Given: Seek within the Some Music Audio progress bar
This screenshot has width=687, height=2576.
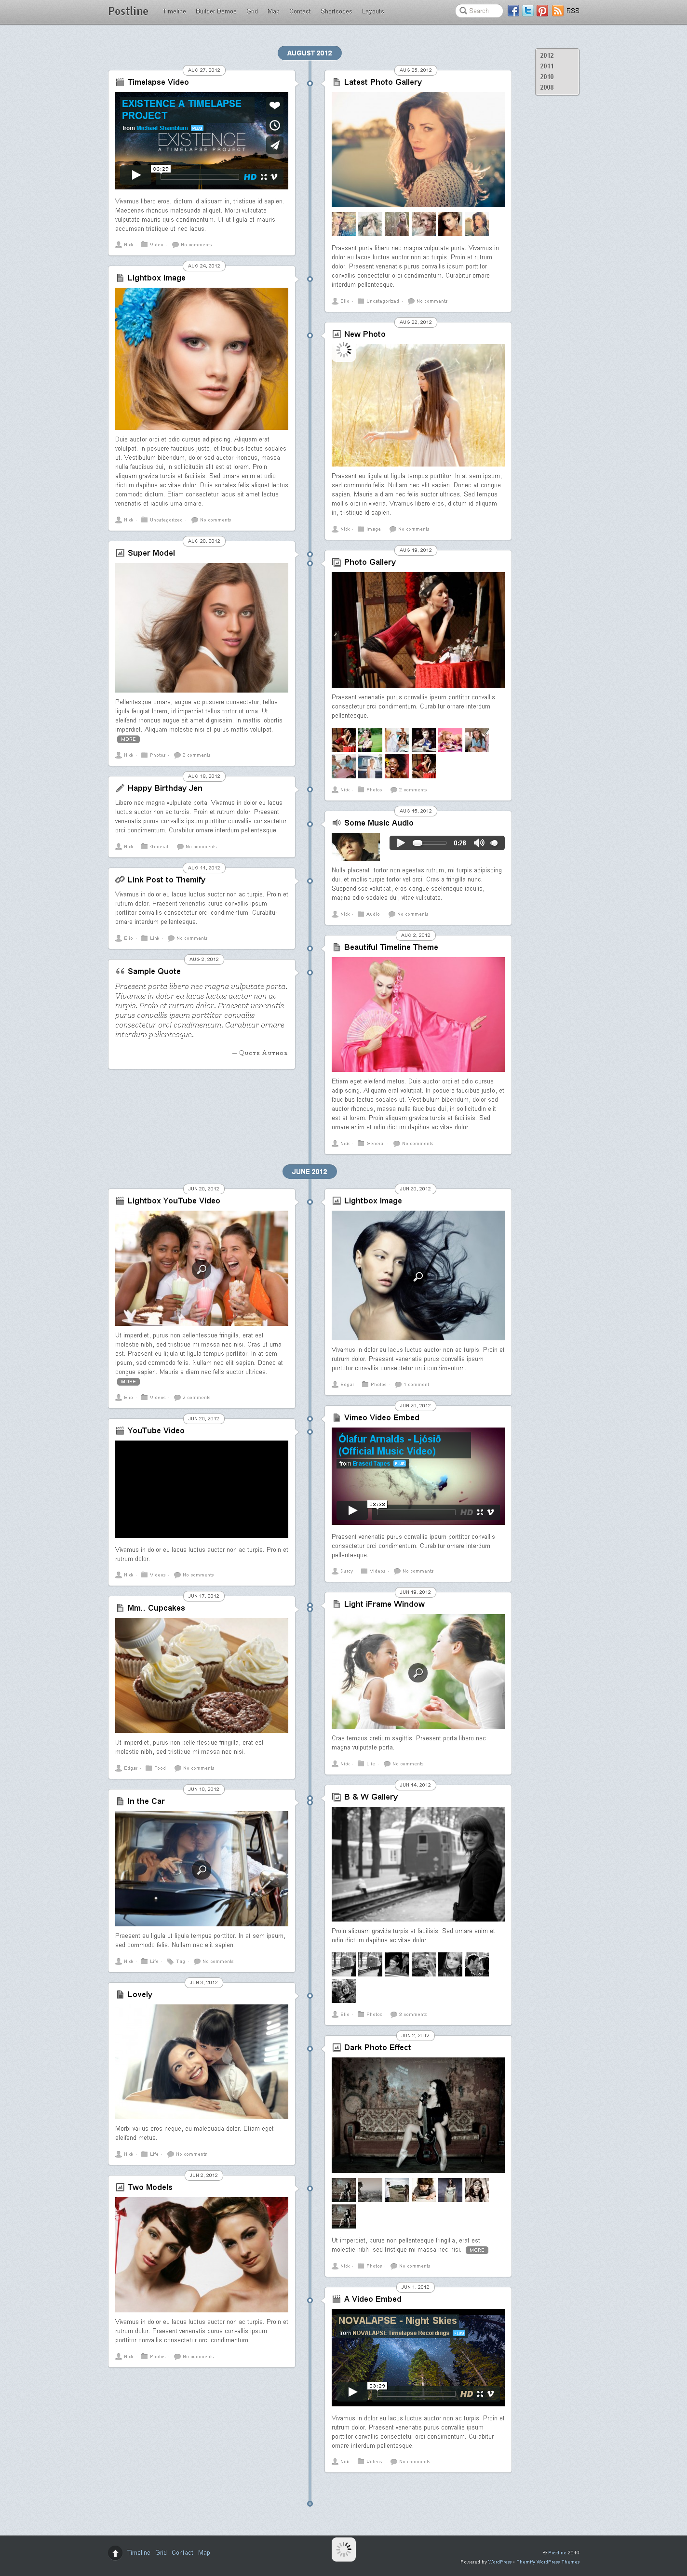Looking at the screenshot, I should pyautogui.click(x=430, y=843).
